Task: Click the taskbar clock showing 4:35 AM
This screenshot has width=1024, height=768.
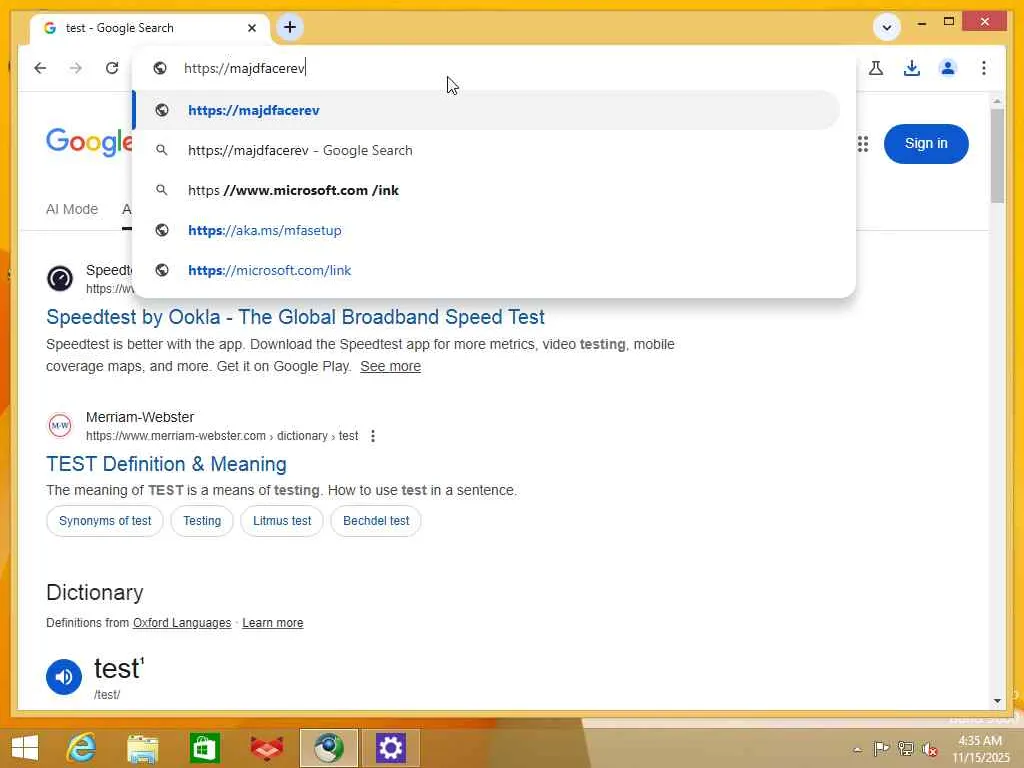Action: tap(980, 749)
